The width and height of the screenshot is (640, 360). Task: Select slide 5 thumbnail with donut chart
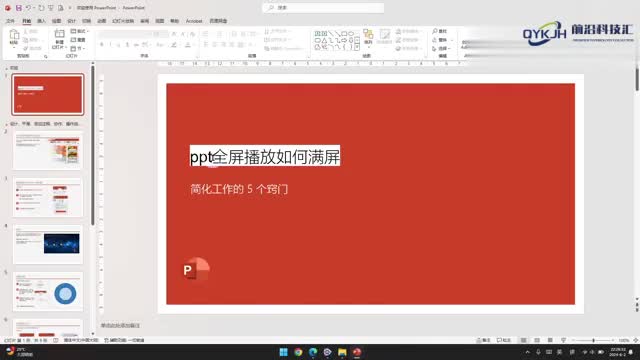pyautogui.click(x=48, y=291)
